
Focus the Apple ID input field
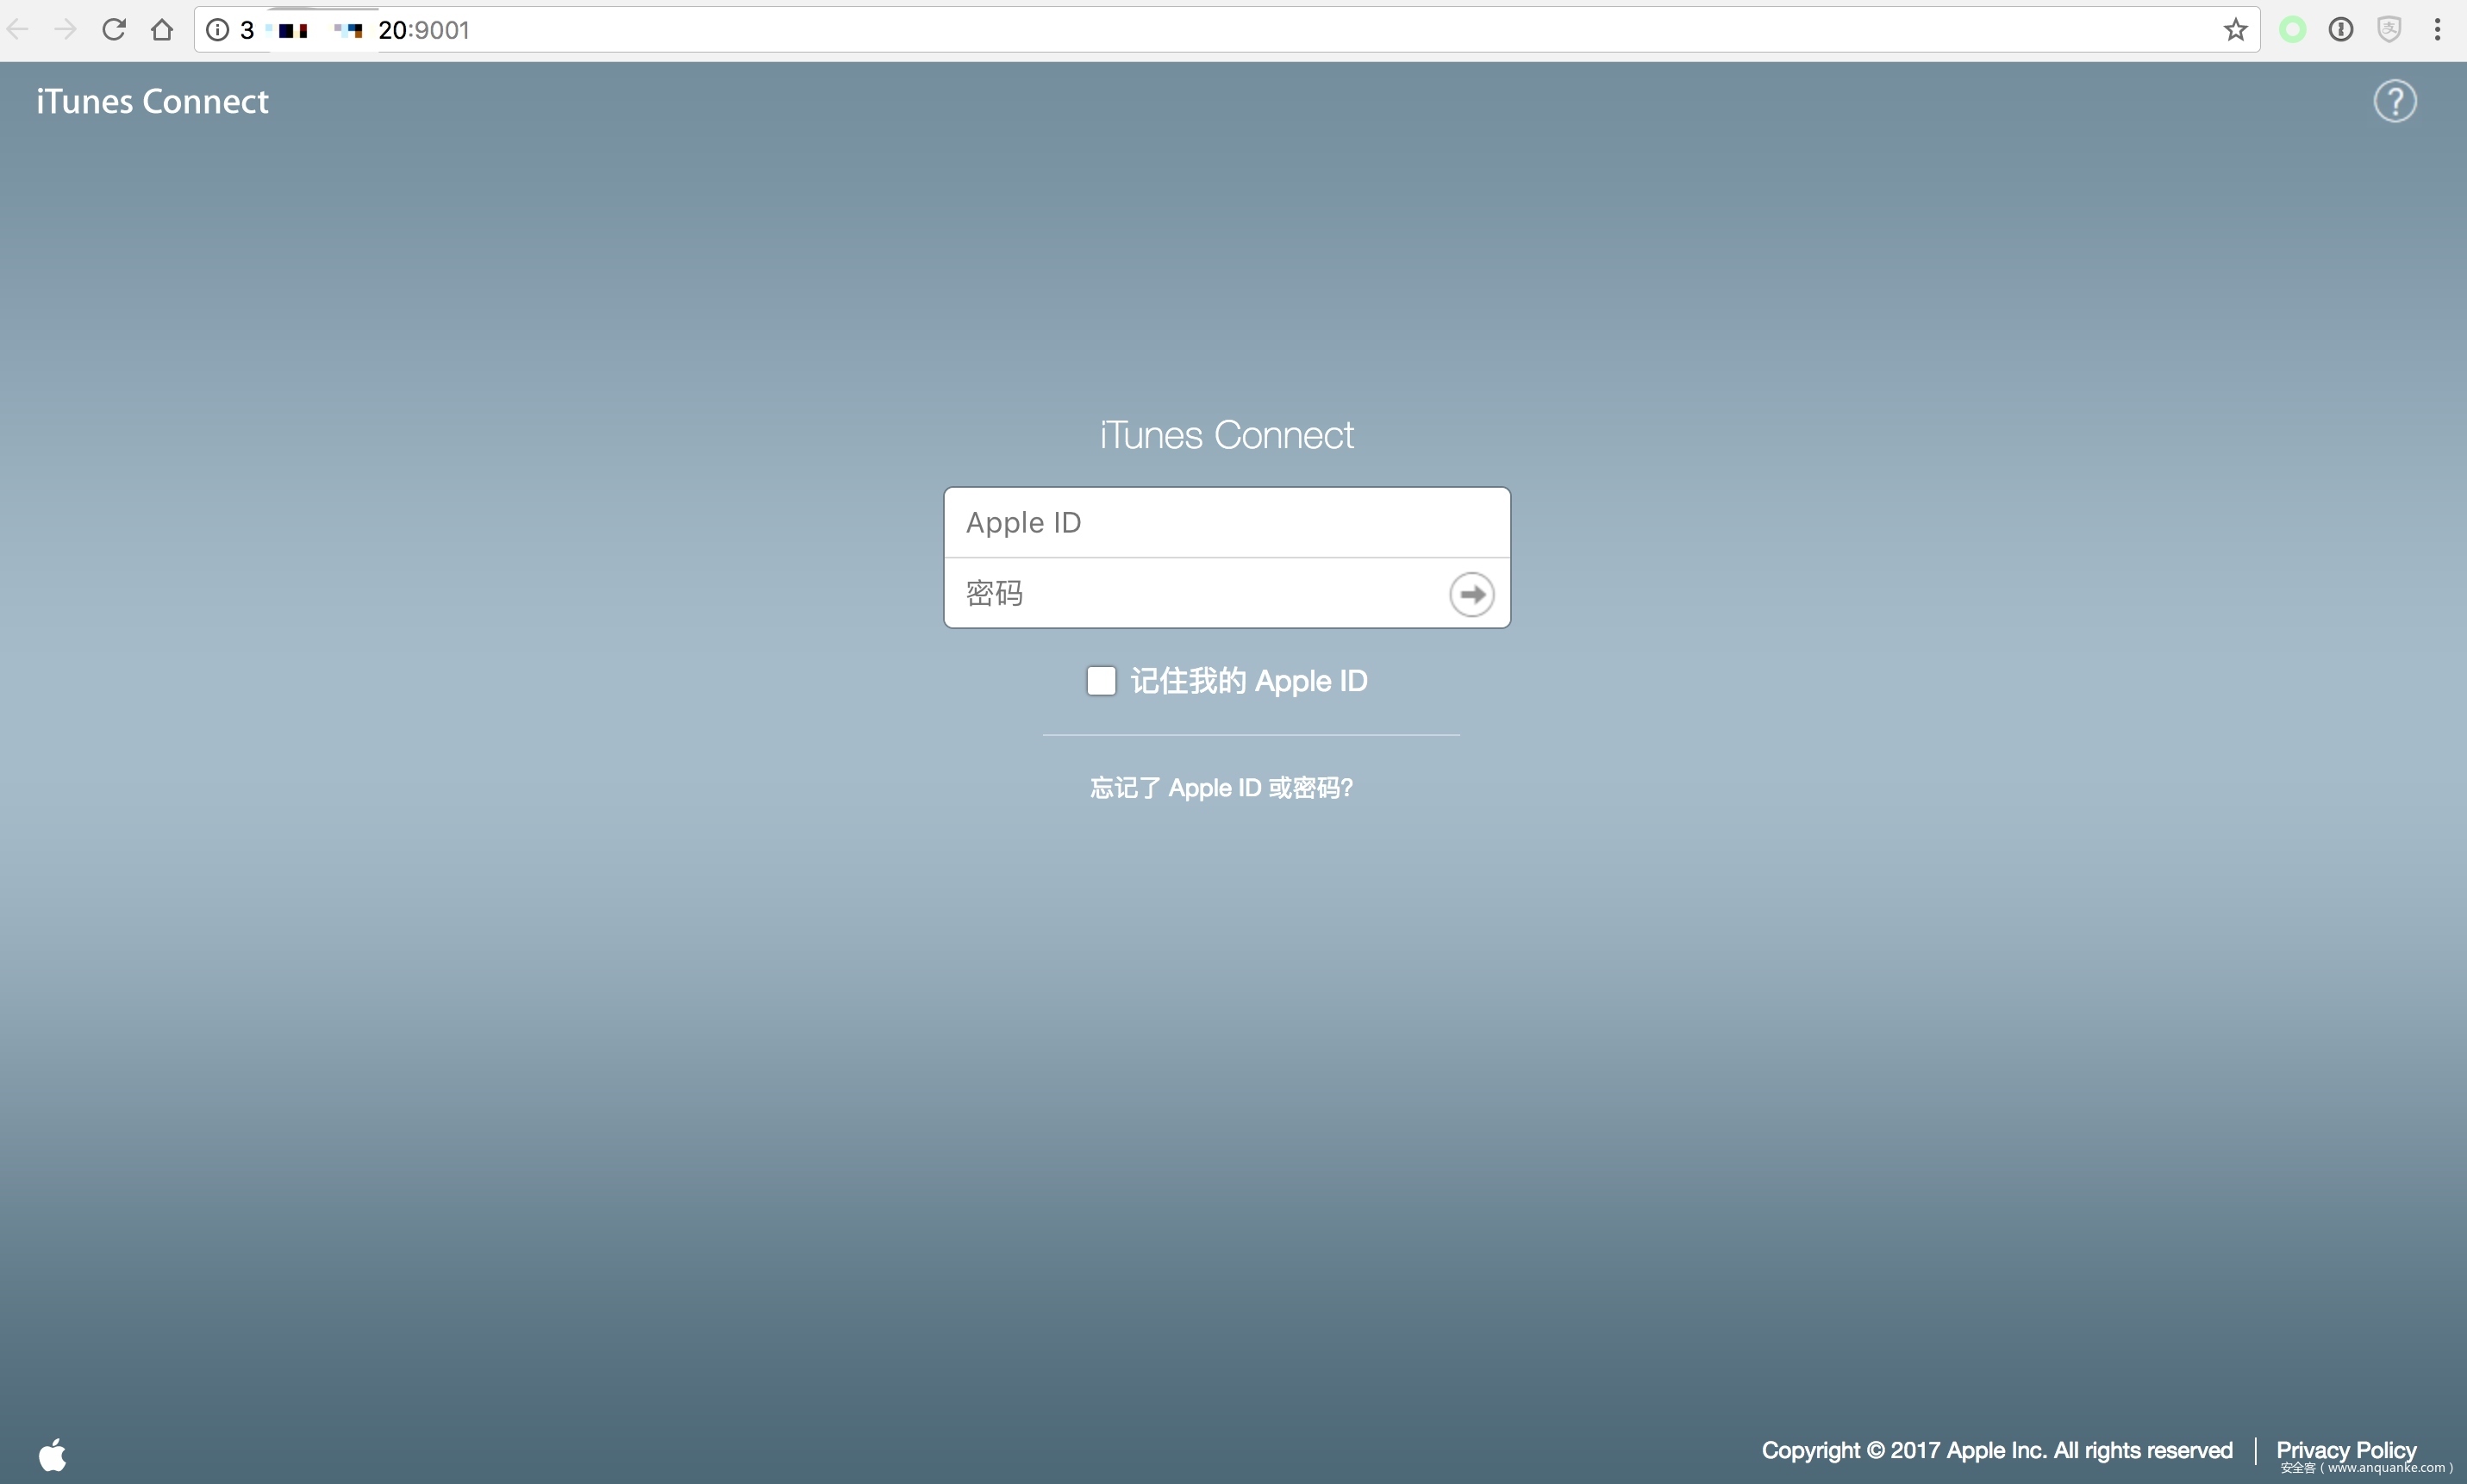click(x=1227, y=523)
